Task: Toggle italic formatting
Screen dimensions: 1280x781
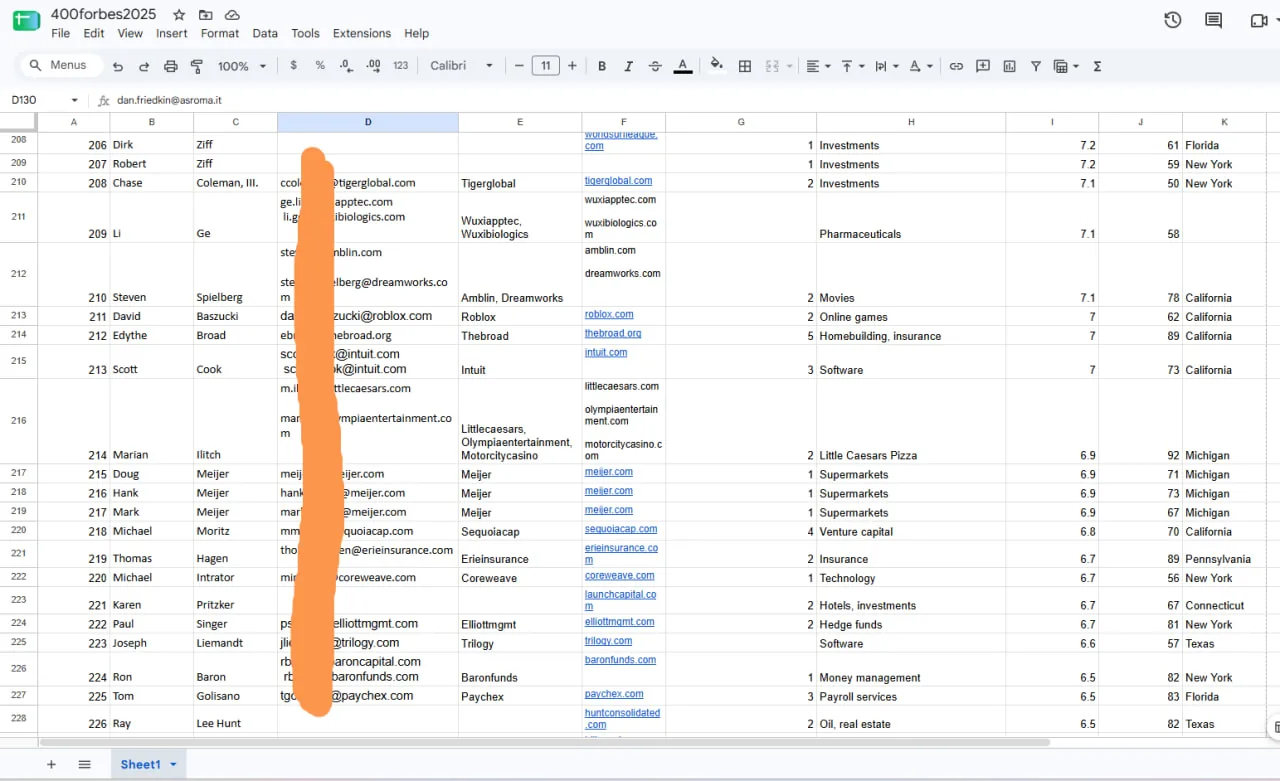Action: [x=628, y=66]
